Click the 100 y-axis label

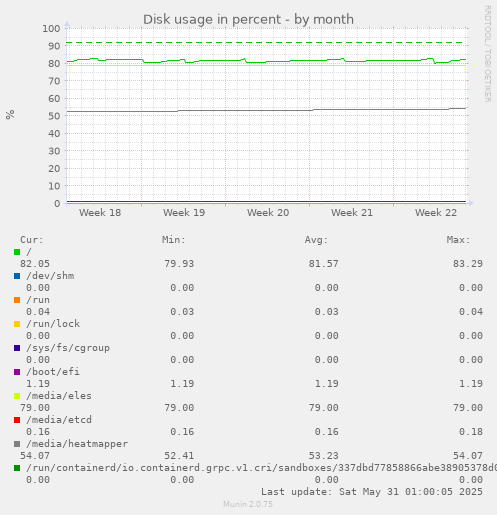[x=51, y=29]
